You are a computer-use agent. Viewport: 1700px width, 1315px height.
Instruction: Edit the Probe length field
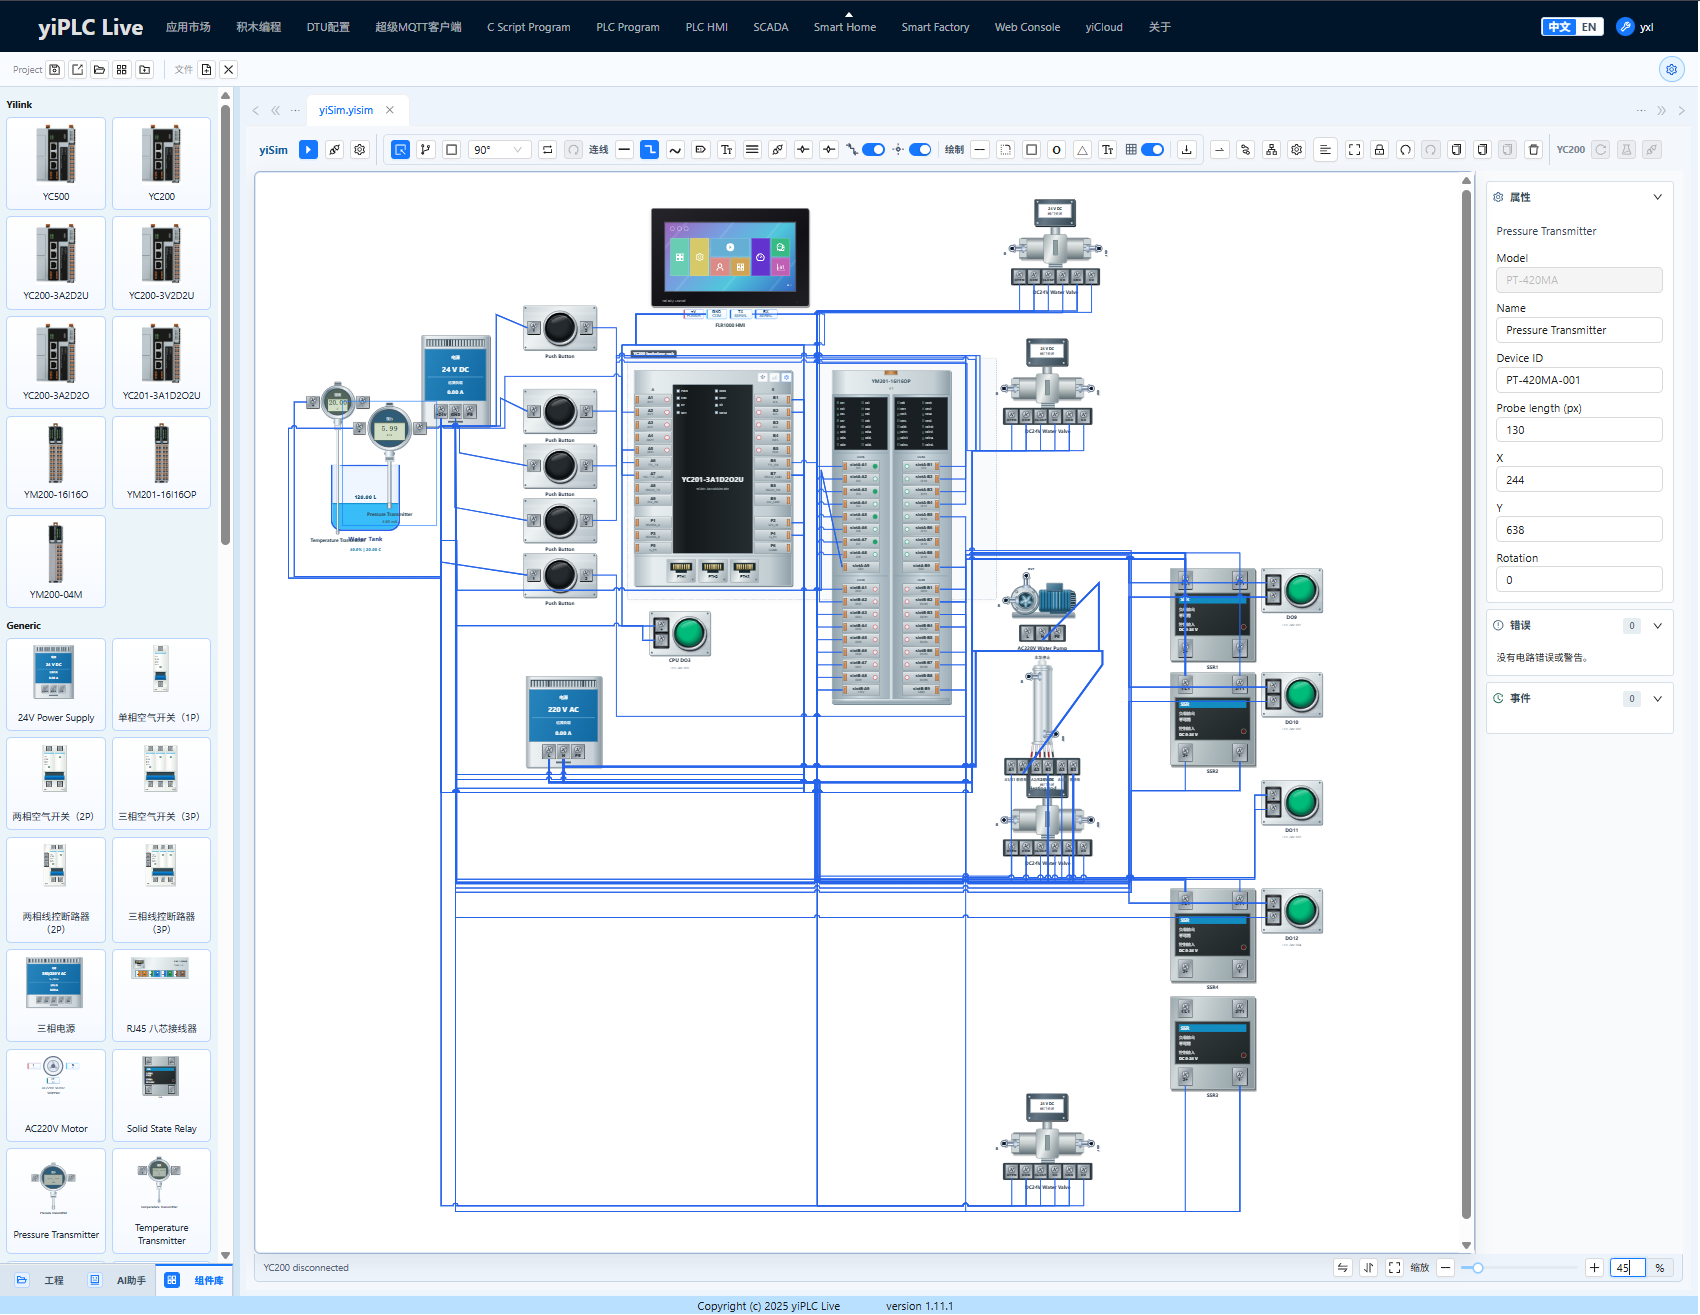coord(1579,430)
